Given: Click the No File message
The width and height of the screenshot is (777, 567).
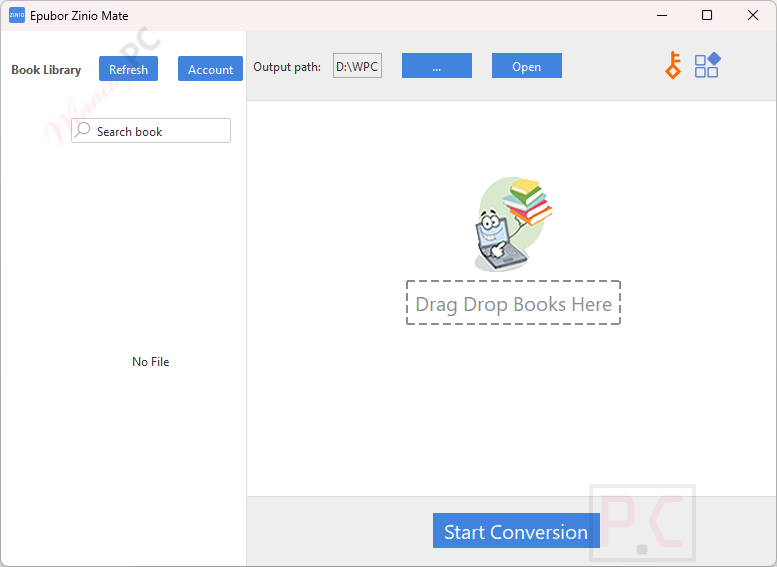Looking at the screenshot, I should pyautogui.click(x=151, y=362).
